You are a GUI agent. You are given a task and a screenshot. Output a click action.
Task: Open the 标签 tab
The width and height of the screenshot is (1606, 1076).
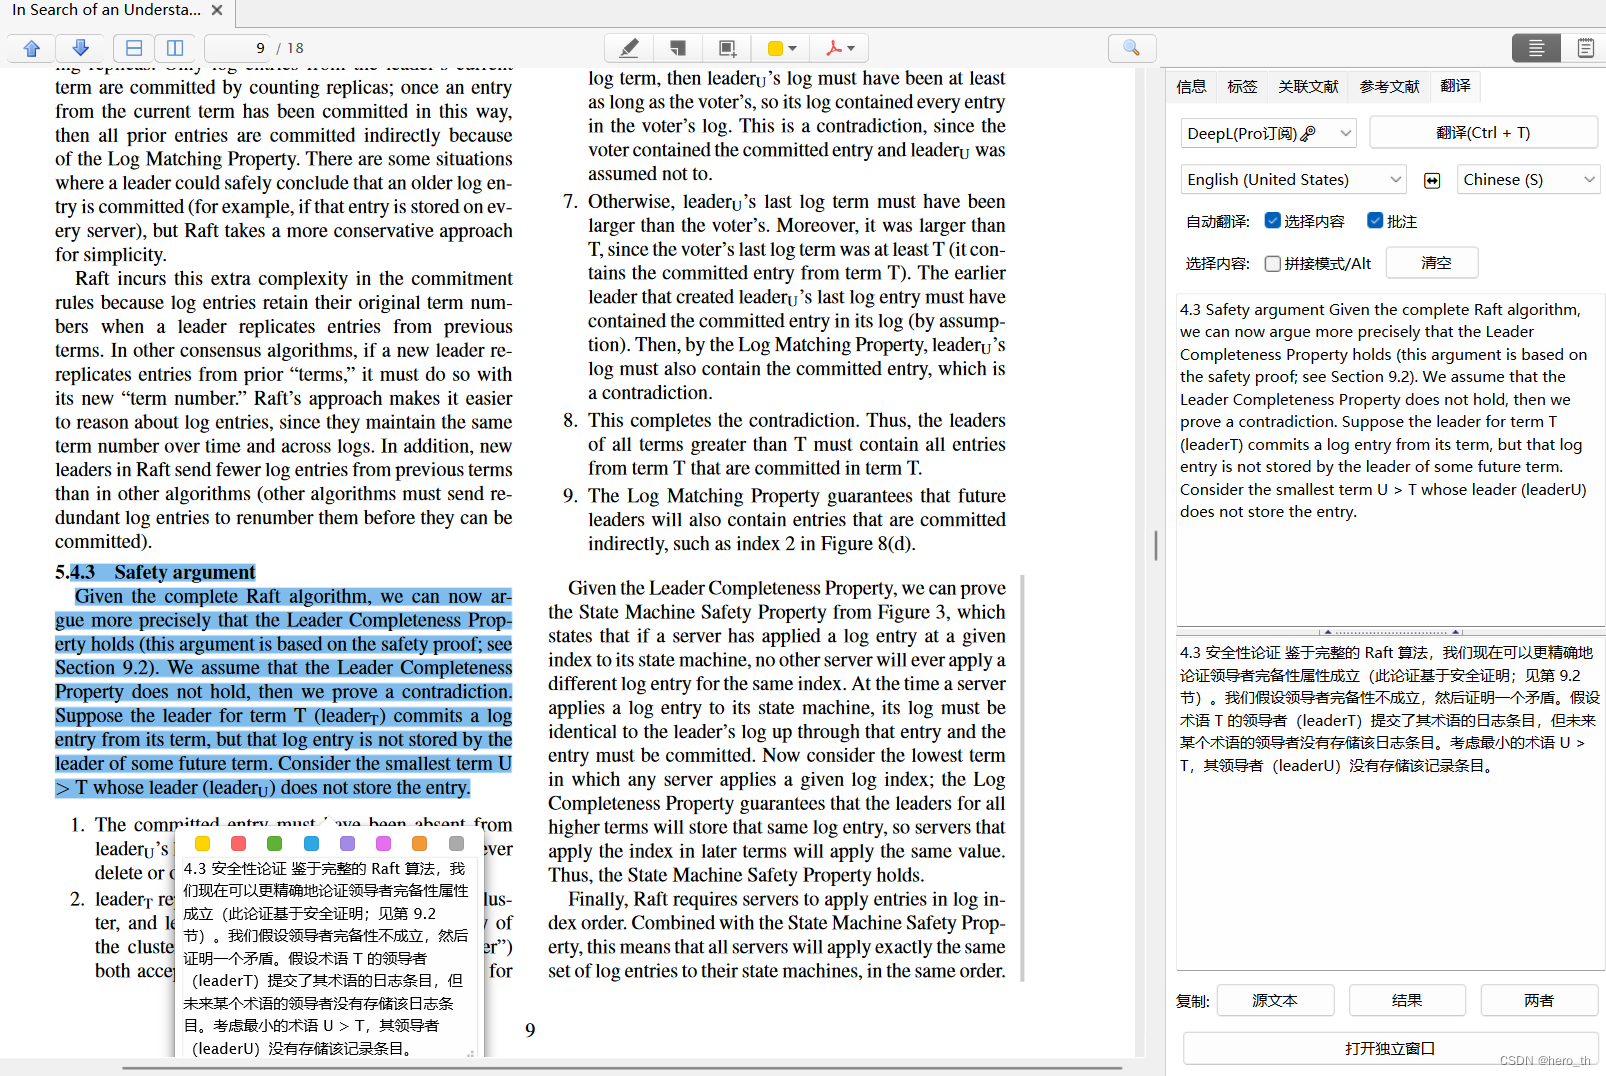click(1242, 87)
